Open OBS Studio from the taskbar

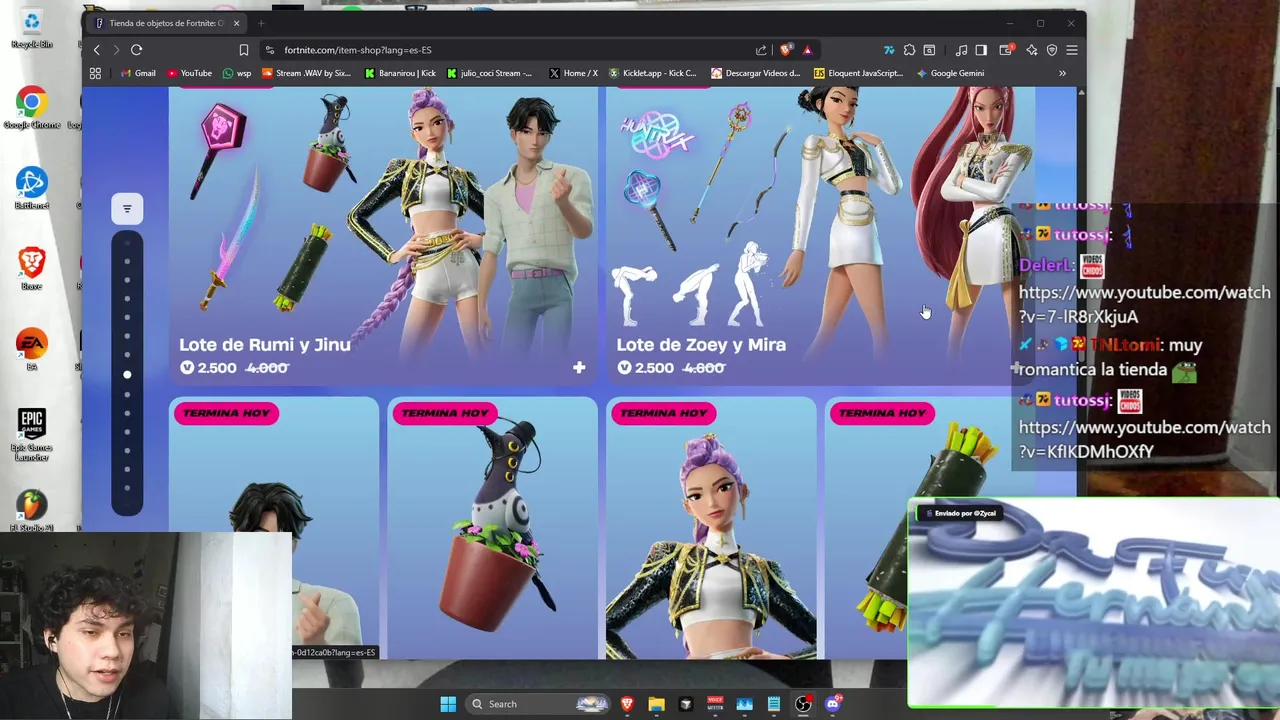[803, 704]
